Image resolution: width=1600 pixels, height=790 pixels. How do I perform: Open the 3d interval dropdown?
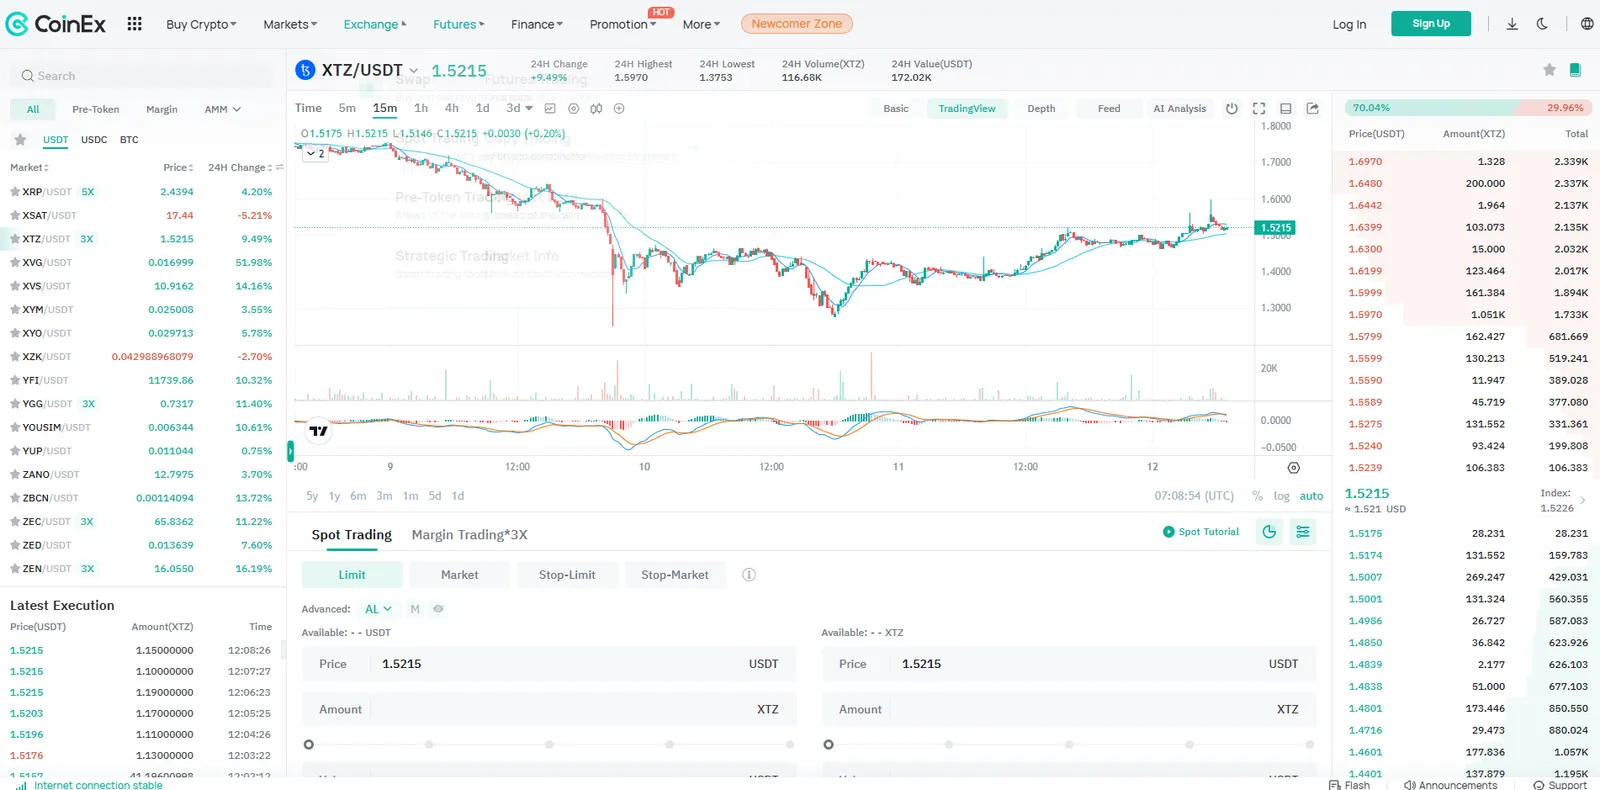coord(519,108)
